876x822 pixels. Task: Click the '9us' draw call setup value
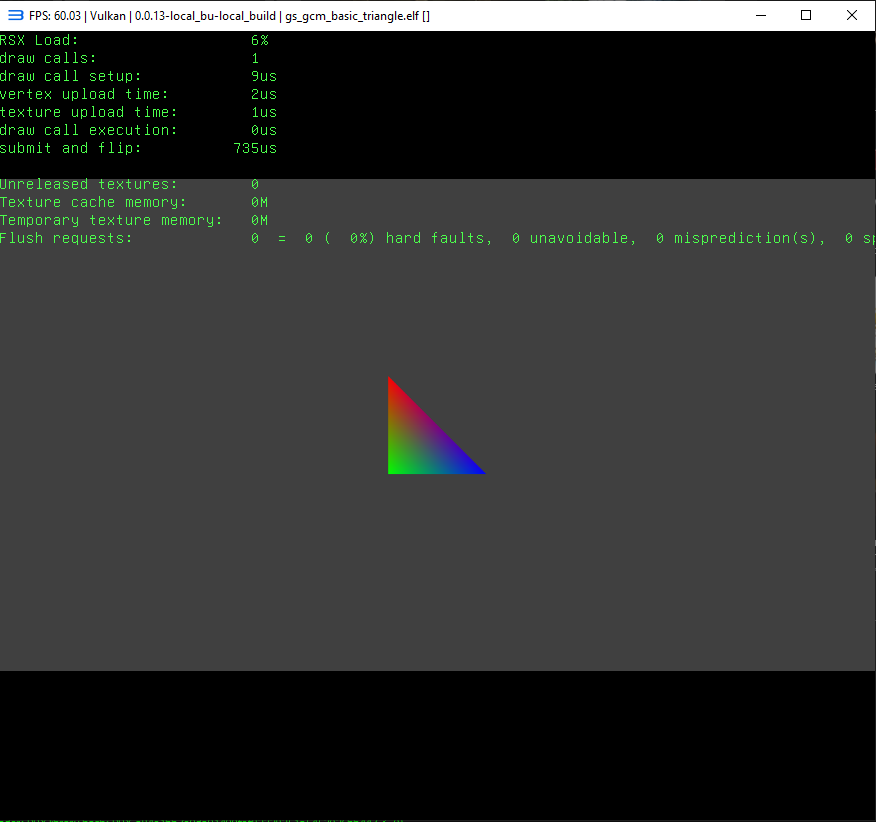[x=264, y=76]
